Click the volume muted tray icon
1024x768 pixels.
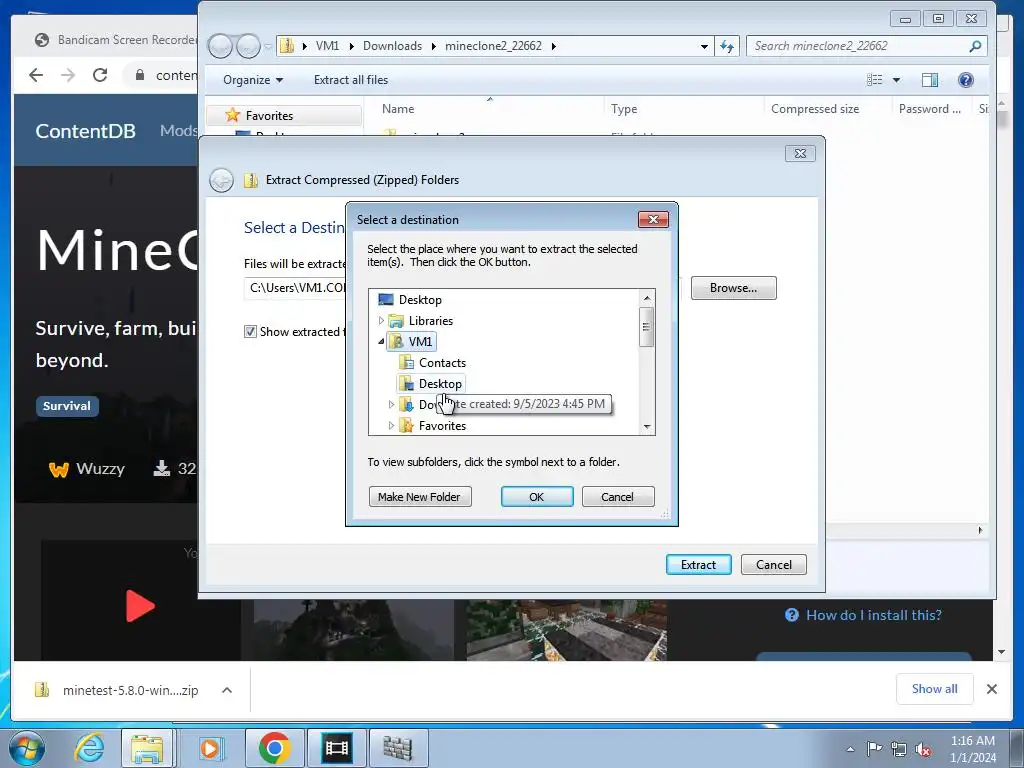(x=923, y=750)
